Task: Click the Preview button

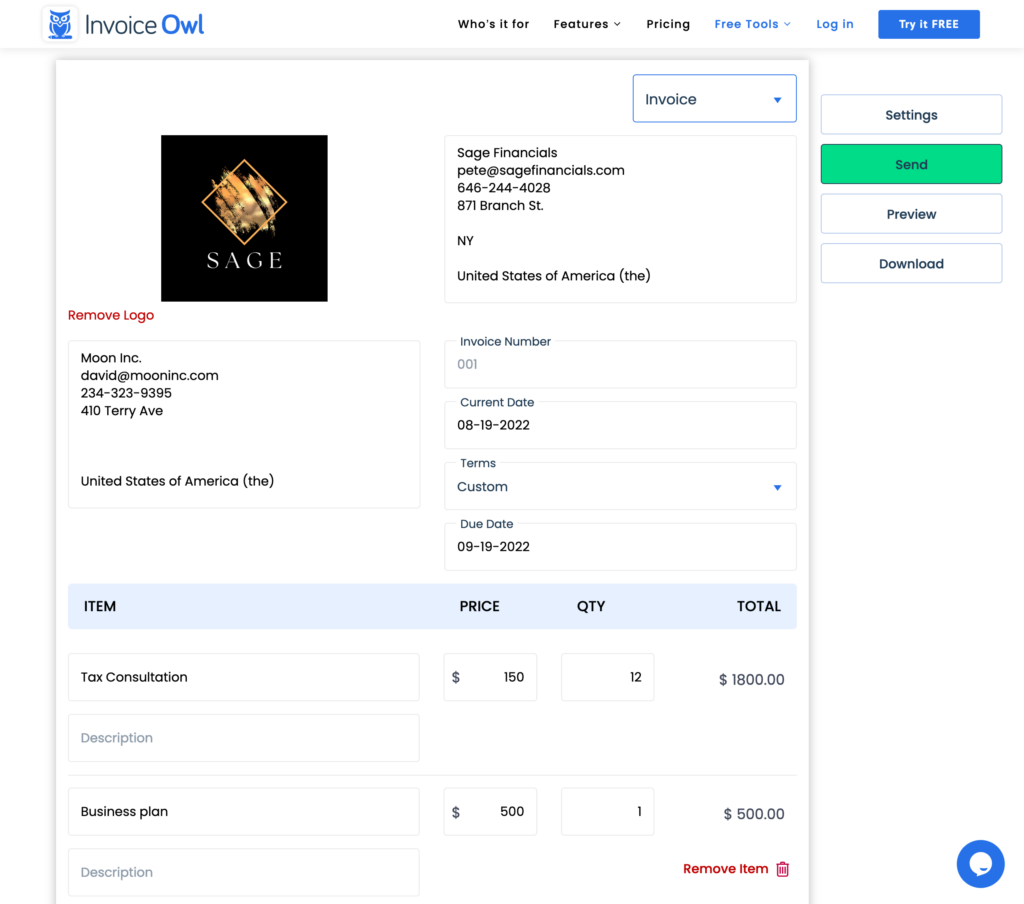Action: coord(910,213)
